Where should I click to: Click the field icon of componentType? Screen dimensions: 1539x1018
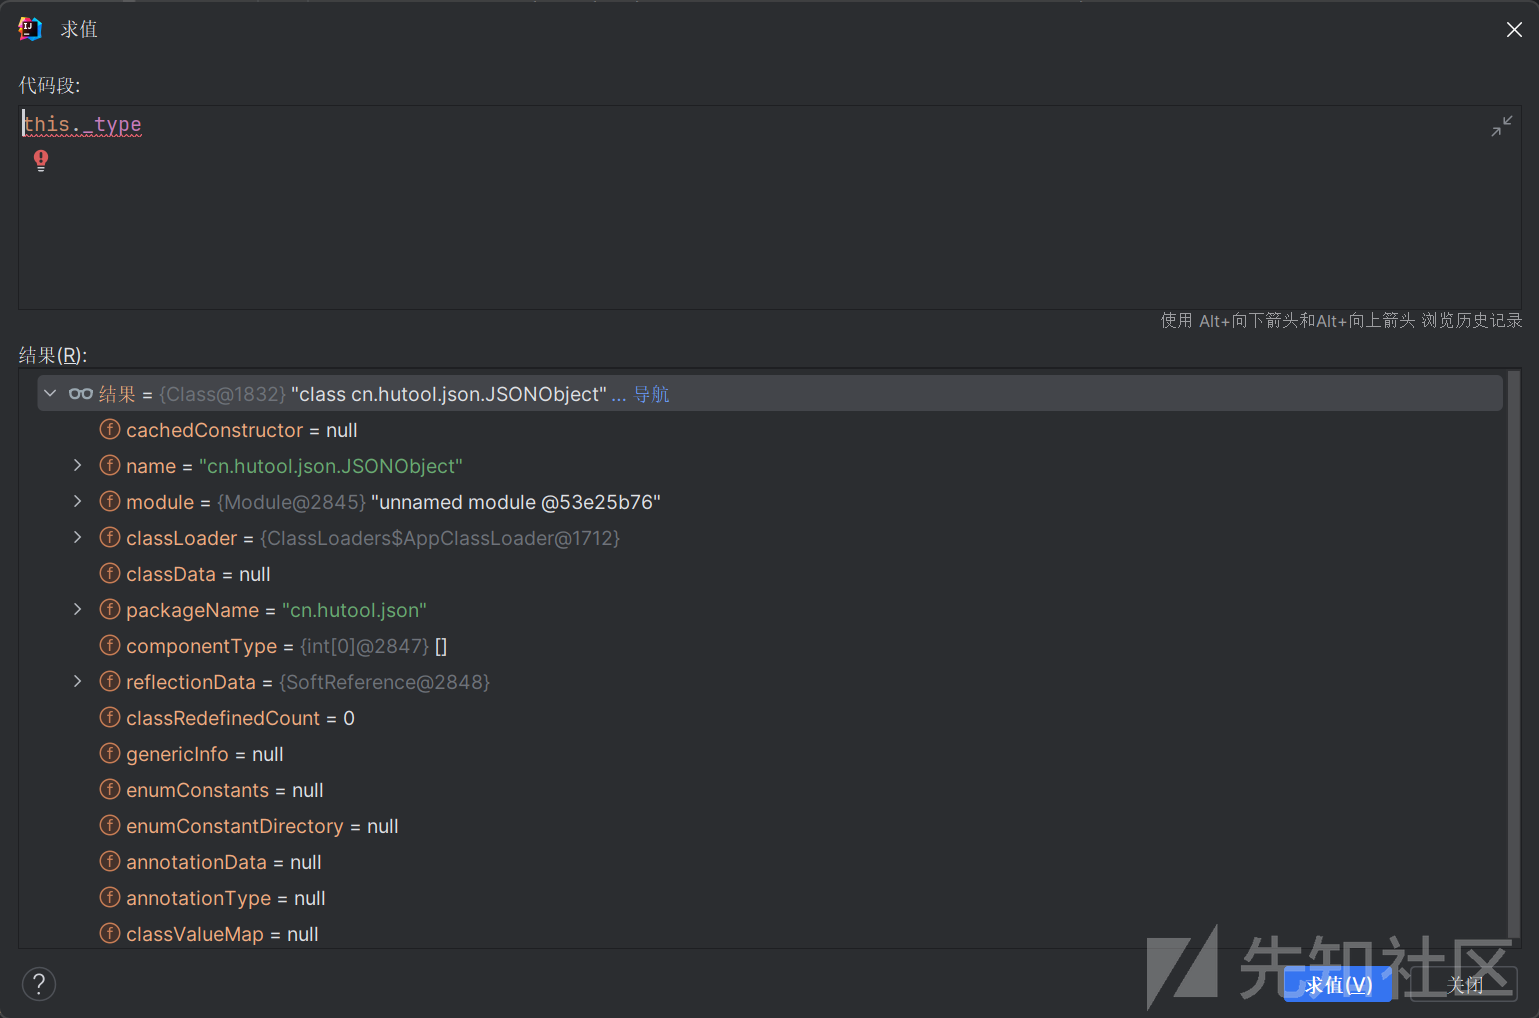pyautogui.click(x=110, y=646)
